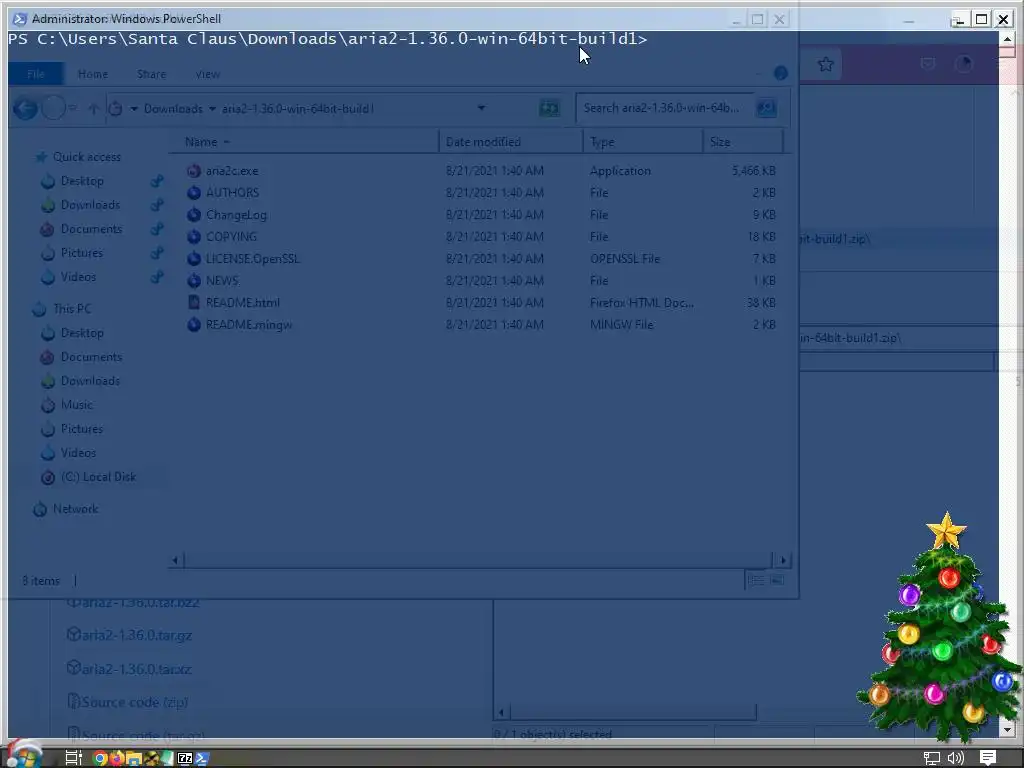Click the Back arrow in Explorer
The width and height of the screenshot is (1024, 768).
pyautogui.click(x=25, y=108)
